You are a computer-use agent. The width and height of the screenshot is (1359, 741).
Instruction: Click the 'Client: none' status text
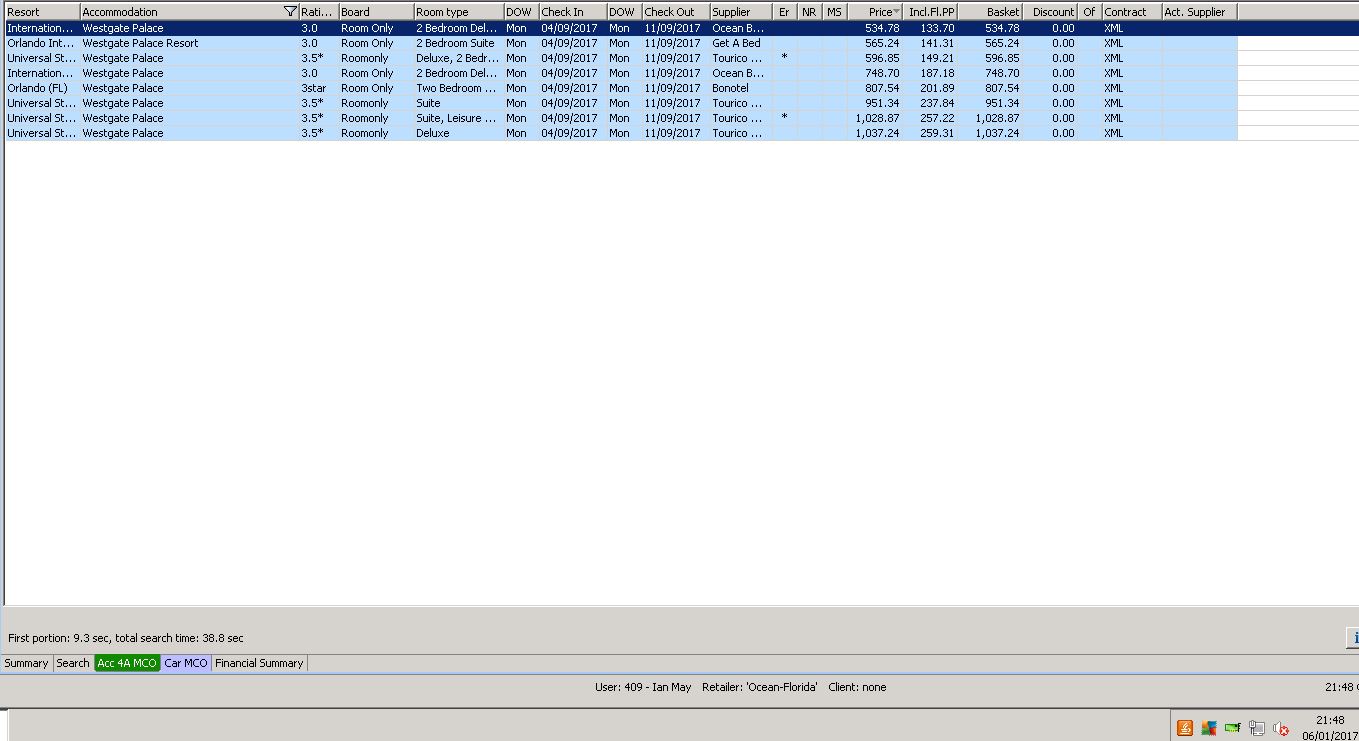coord(857,687)
